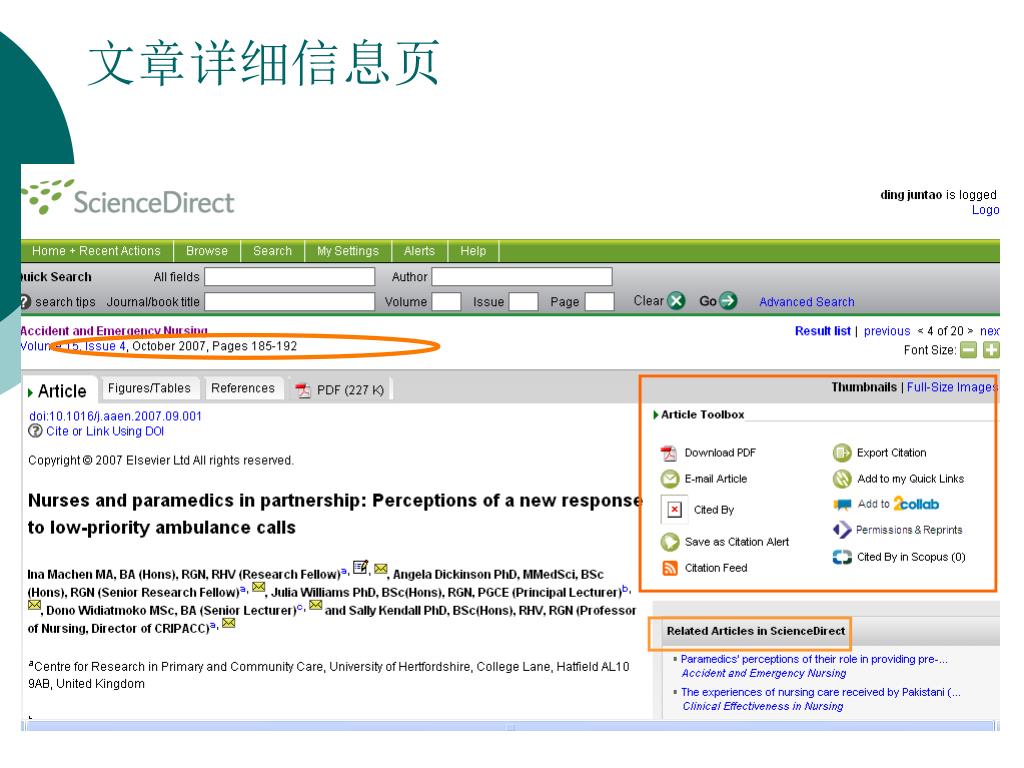
Task: Decrease font size with minus icon
Action: pos(968,350)
